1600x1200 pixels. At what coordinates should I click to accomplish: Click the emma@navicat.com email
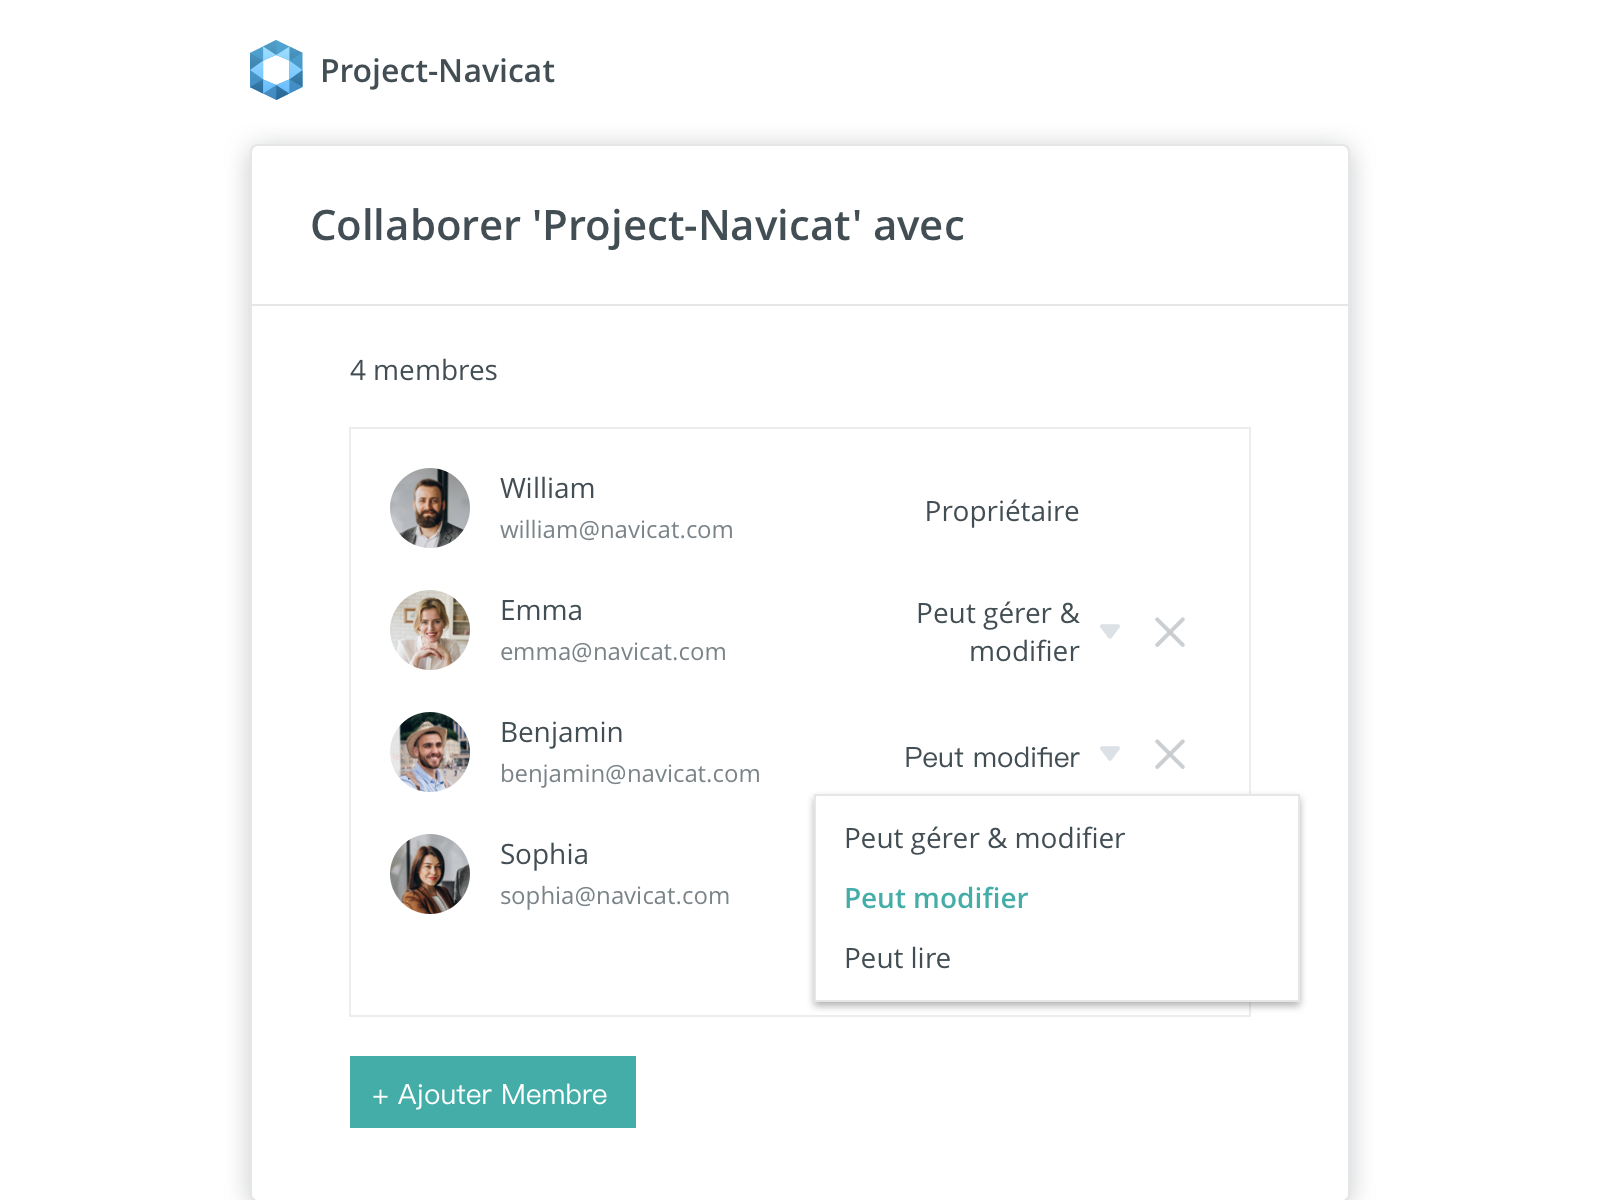613,652
